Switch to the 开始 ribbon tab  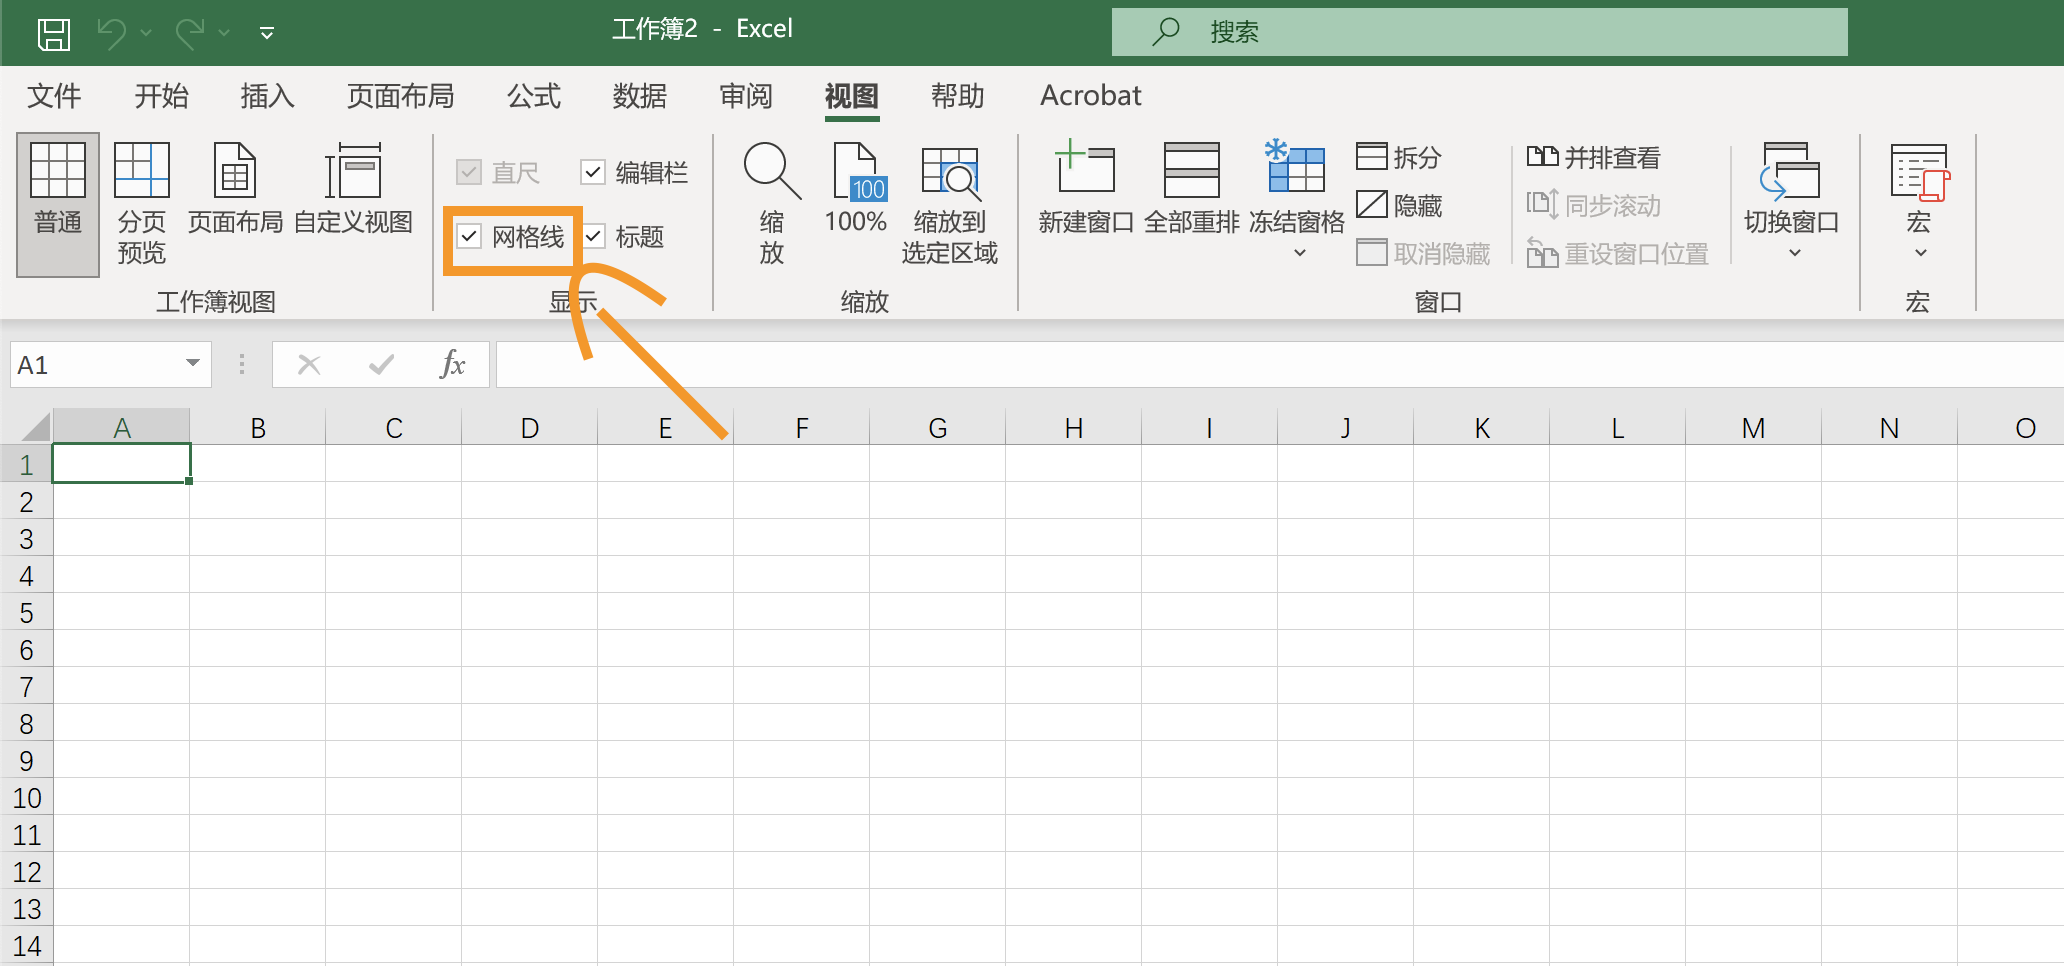160,96
